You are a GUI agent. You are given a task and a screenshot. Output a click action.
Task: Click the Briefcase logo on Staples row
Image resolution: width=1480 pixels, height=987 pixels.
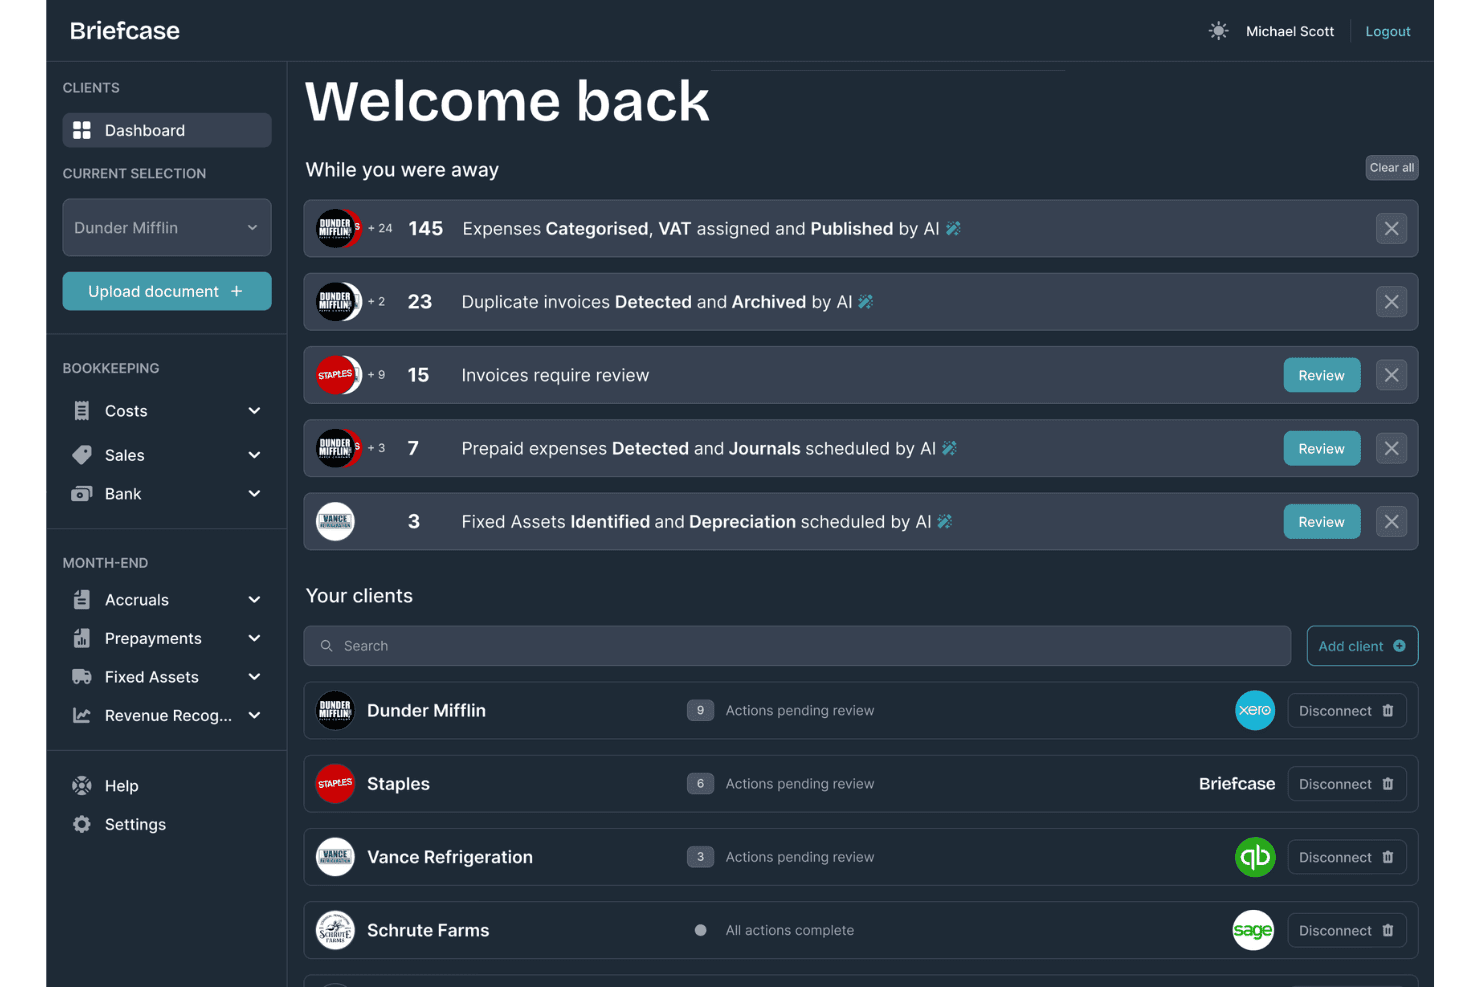point(1237,784)
